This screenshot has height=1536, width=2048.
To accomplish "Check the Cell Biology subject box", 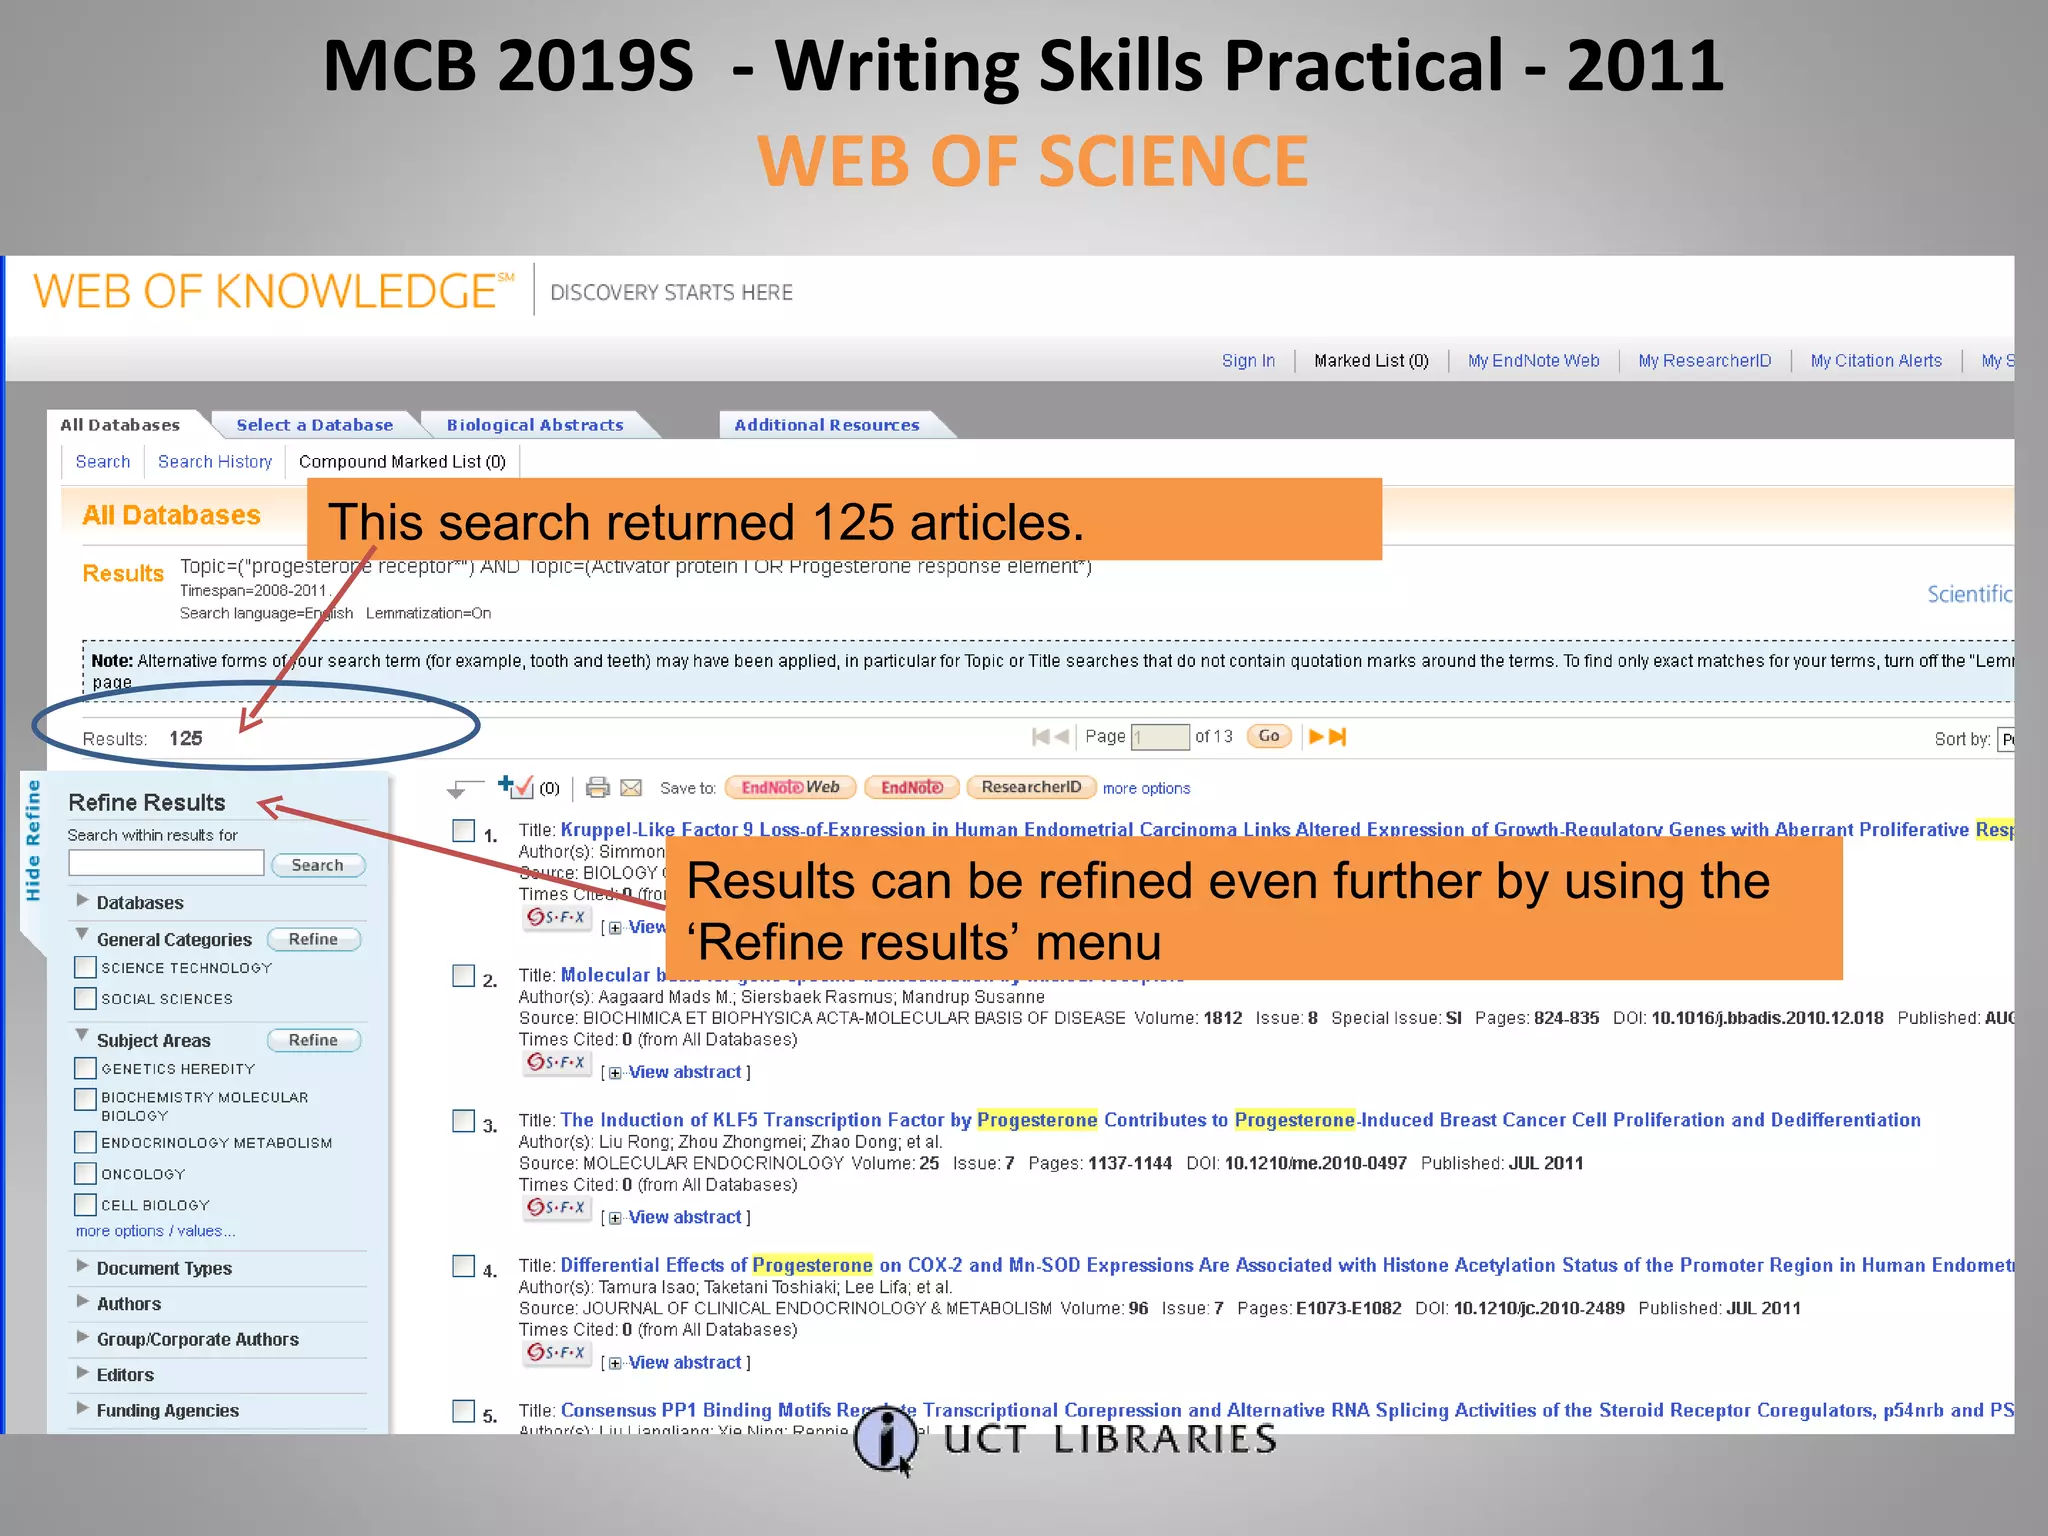I will point(86,1204).
